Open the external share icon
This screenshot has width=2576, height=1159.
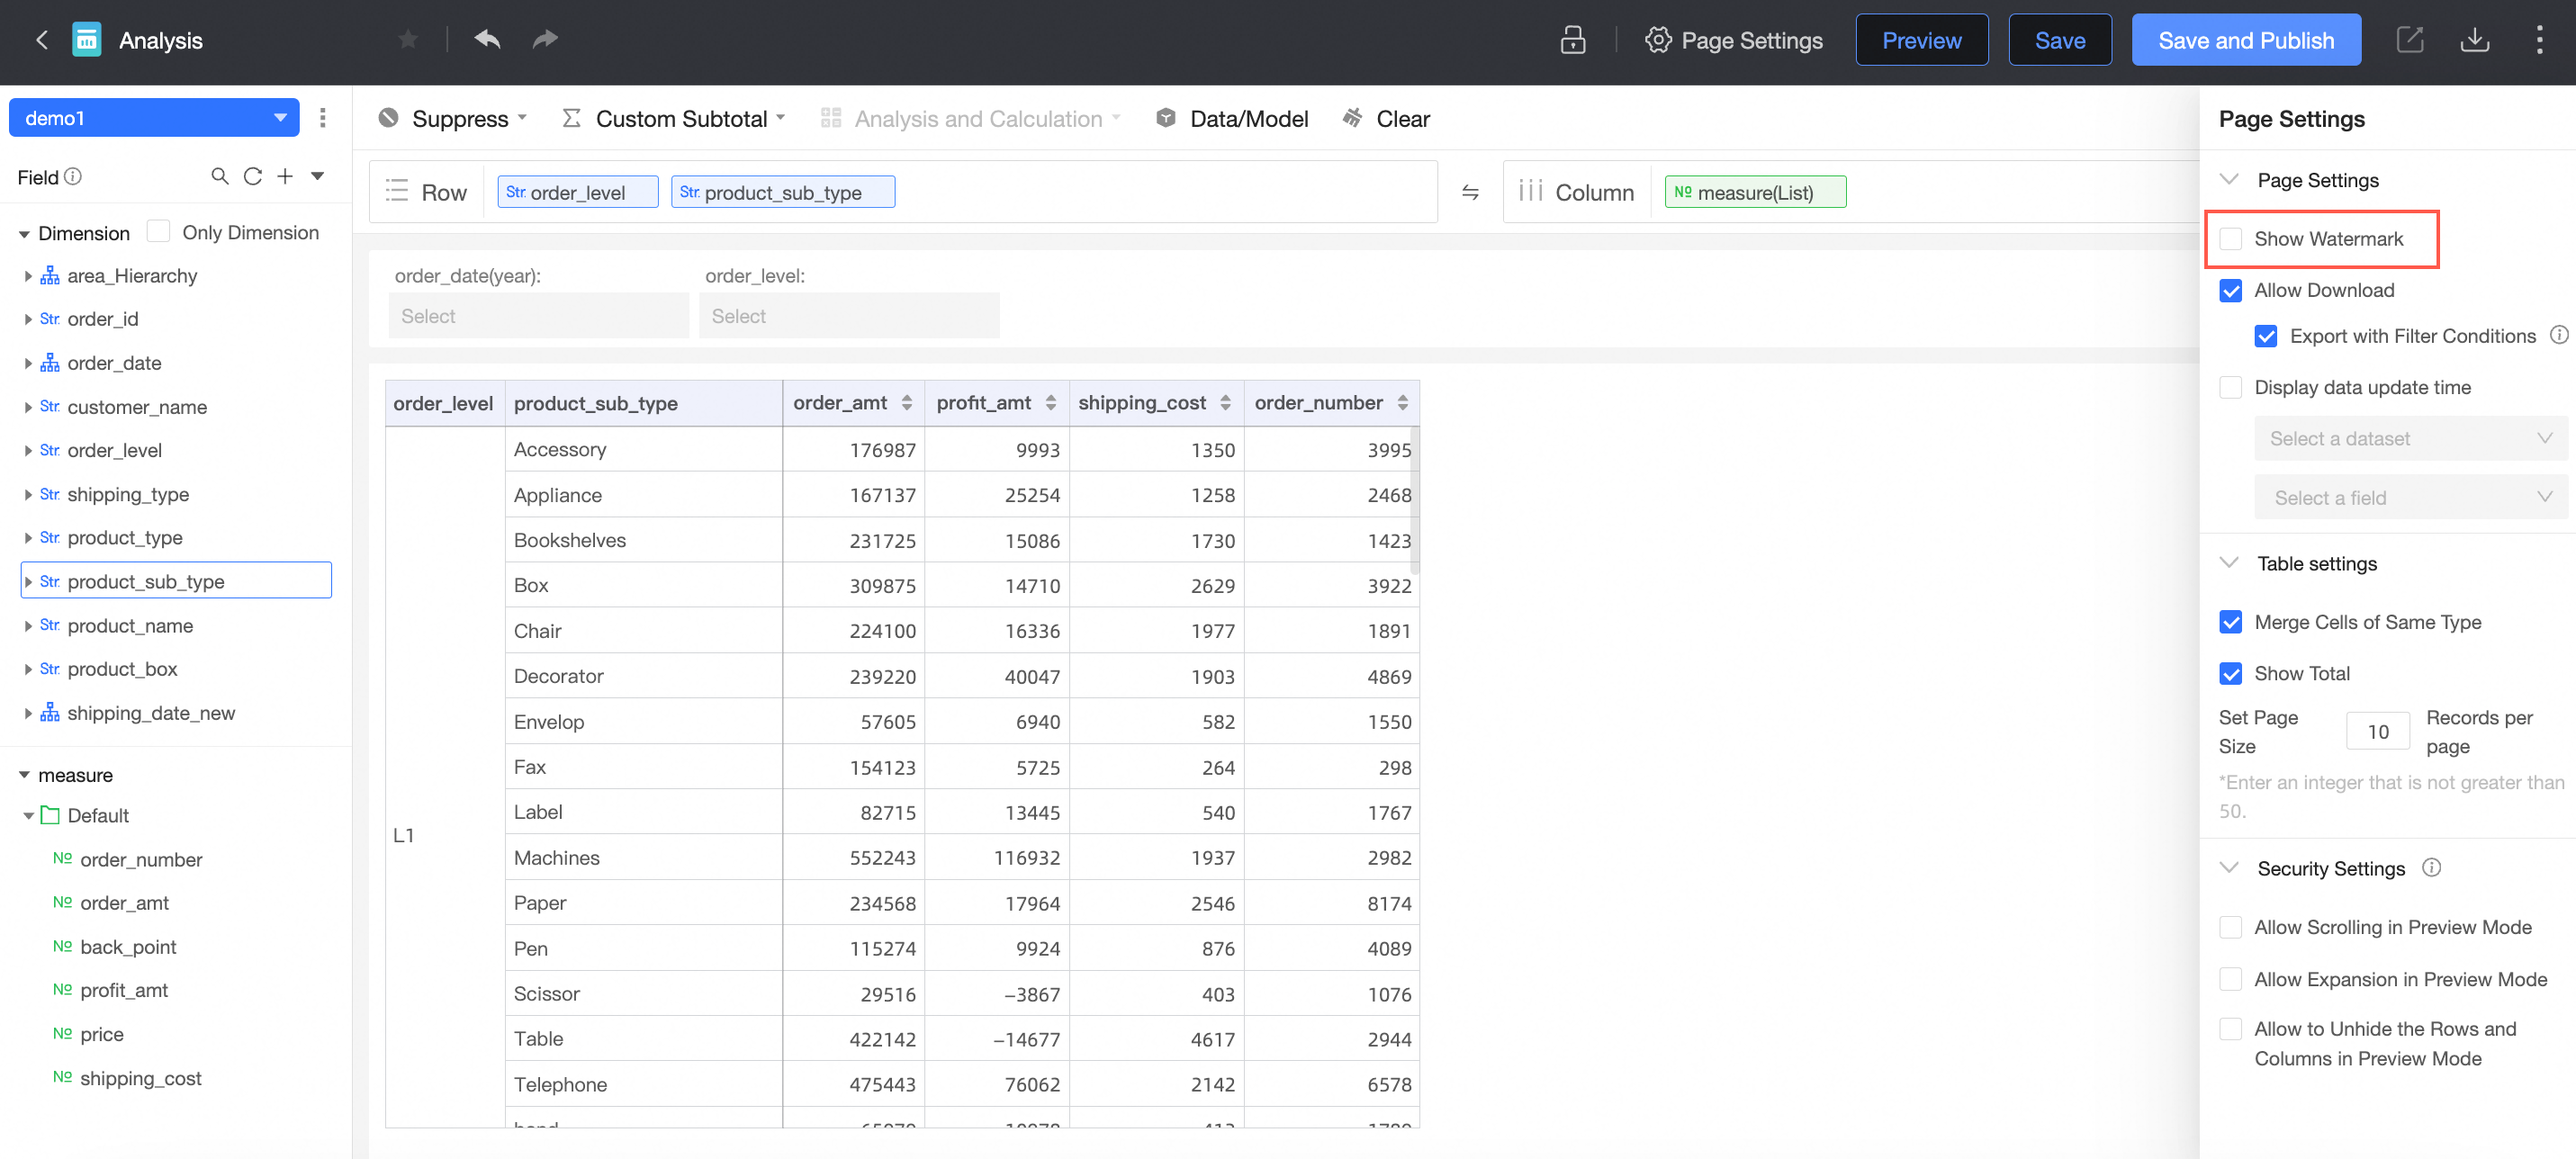(x=2410, y=40)
